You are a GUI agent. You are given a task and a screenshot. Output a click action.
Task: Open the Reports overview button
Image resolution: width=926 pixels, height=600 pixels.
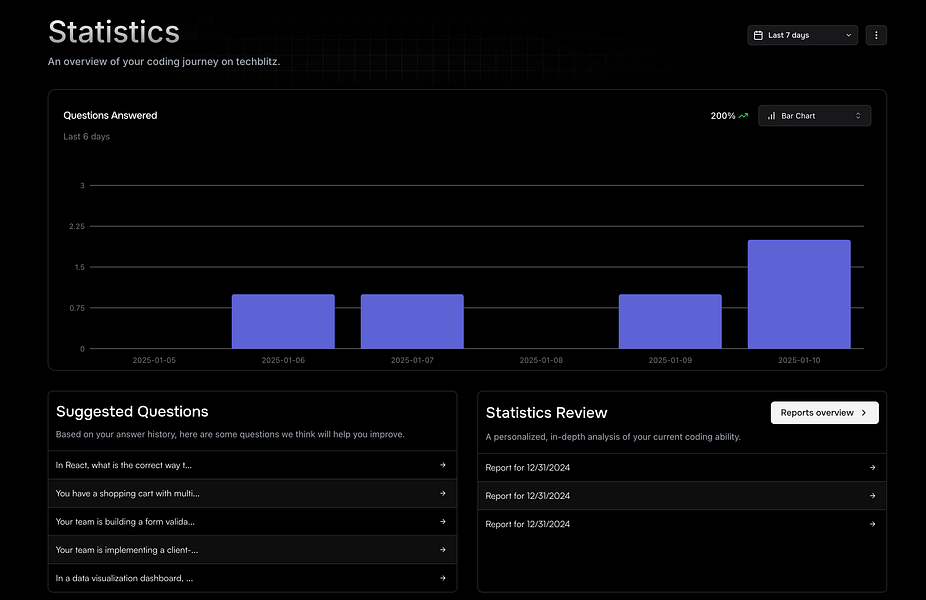pos(824,412)
